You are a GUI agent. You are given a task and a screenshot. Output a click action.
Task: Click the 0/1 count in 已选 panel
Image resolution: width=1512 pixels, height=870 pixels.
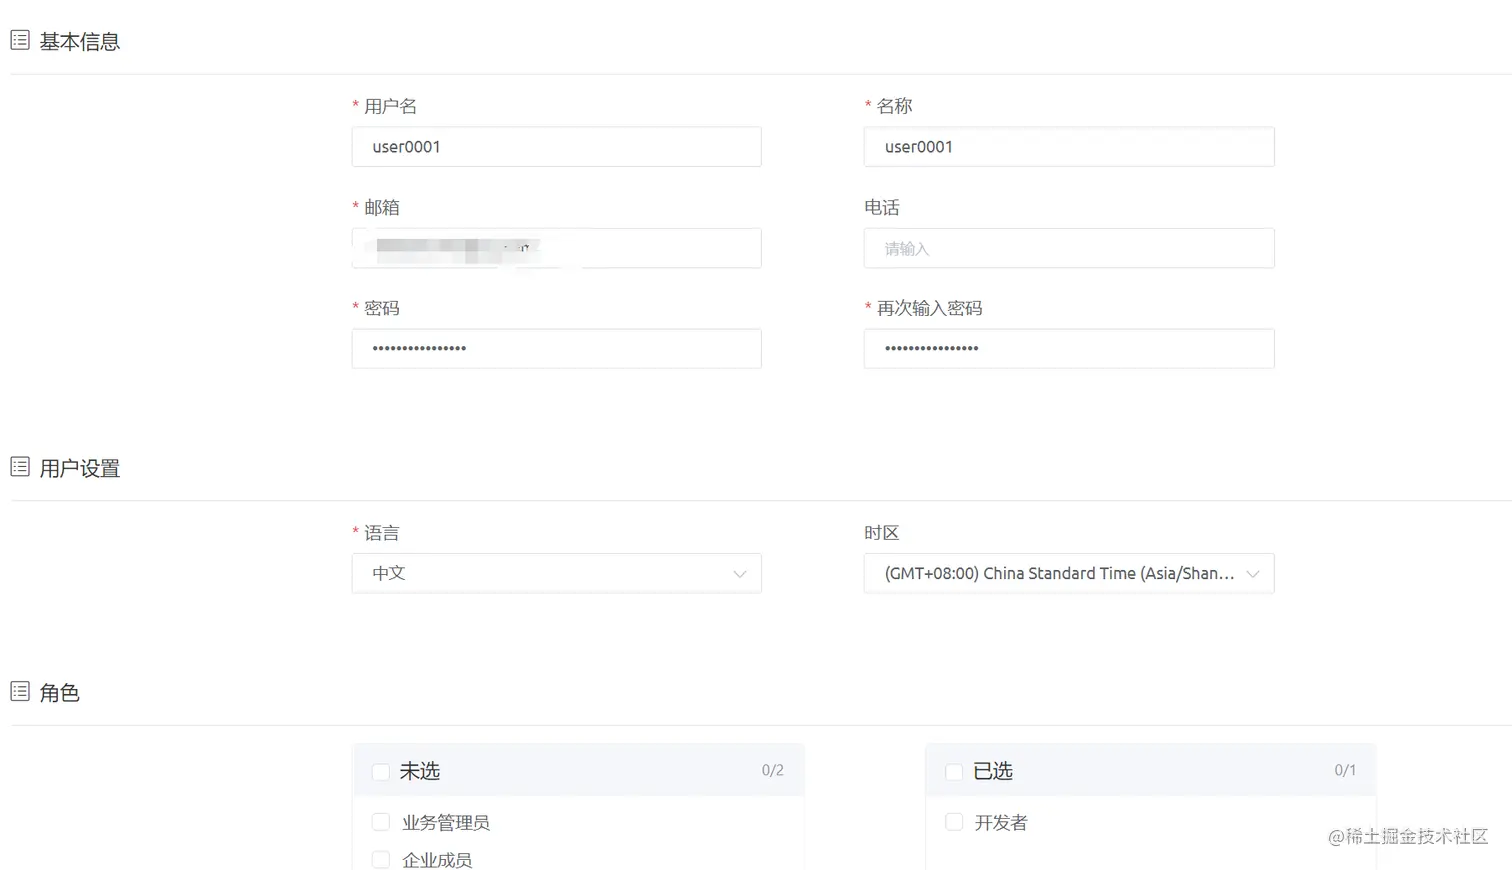[x=1345, y=770]
